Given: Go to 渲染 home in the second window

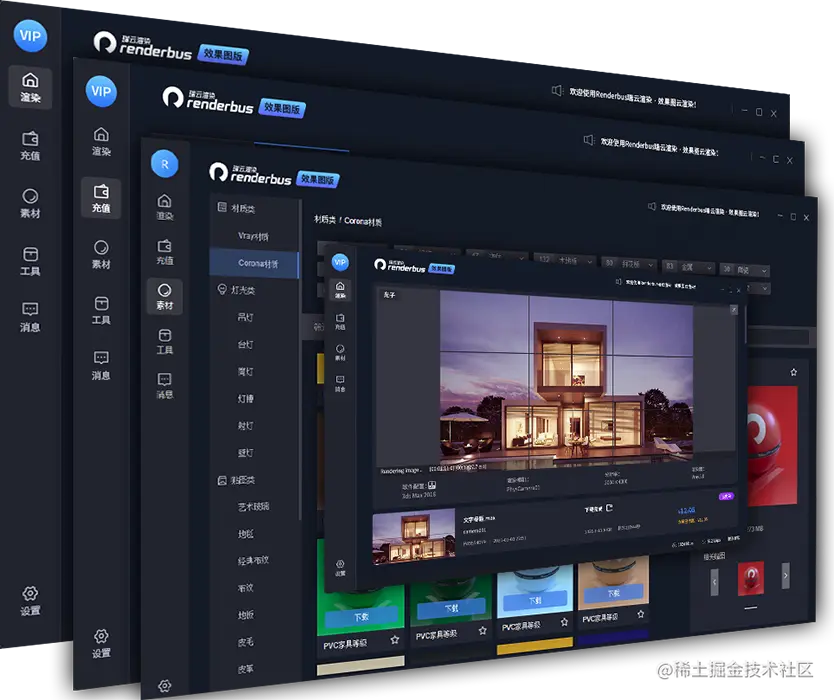Looking at the screenshot, I should pos(101,141).
